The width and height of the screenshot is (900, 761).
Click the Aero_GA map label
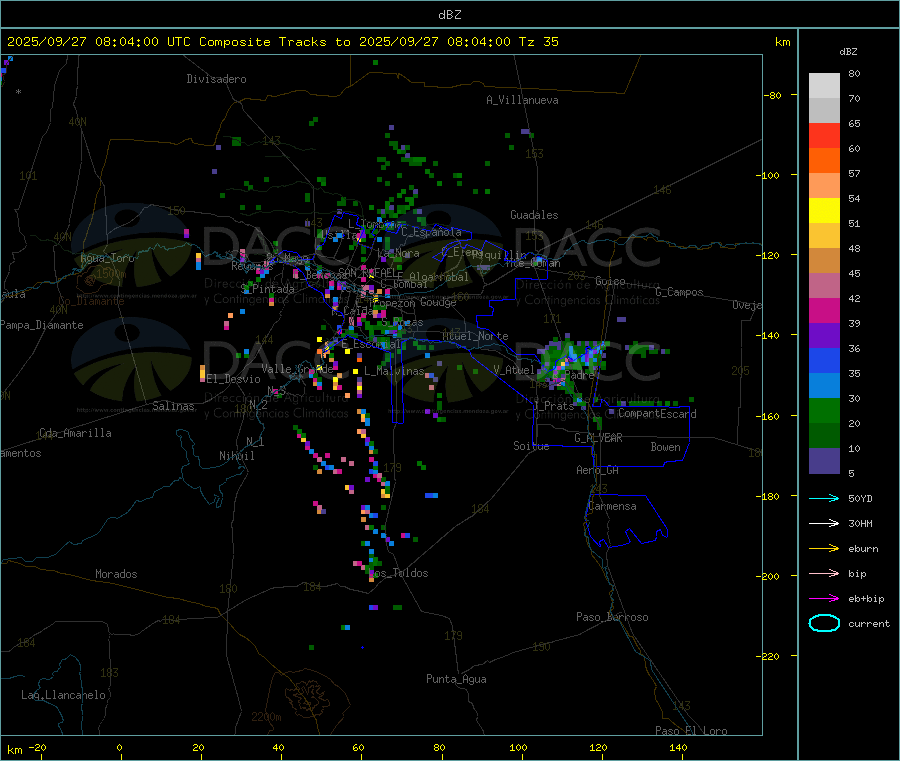pos(598,470)
